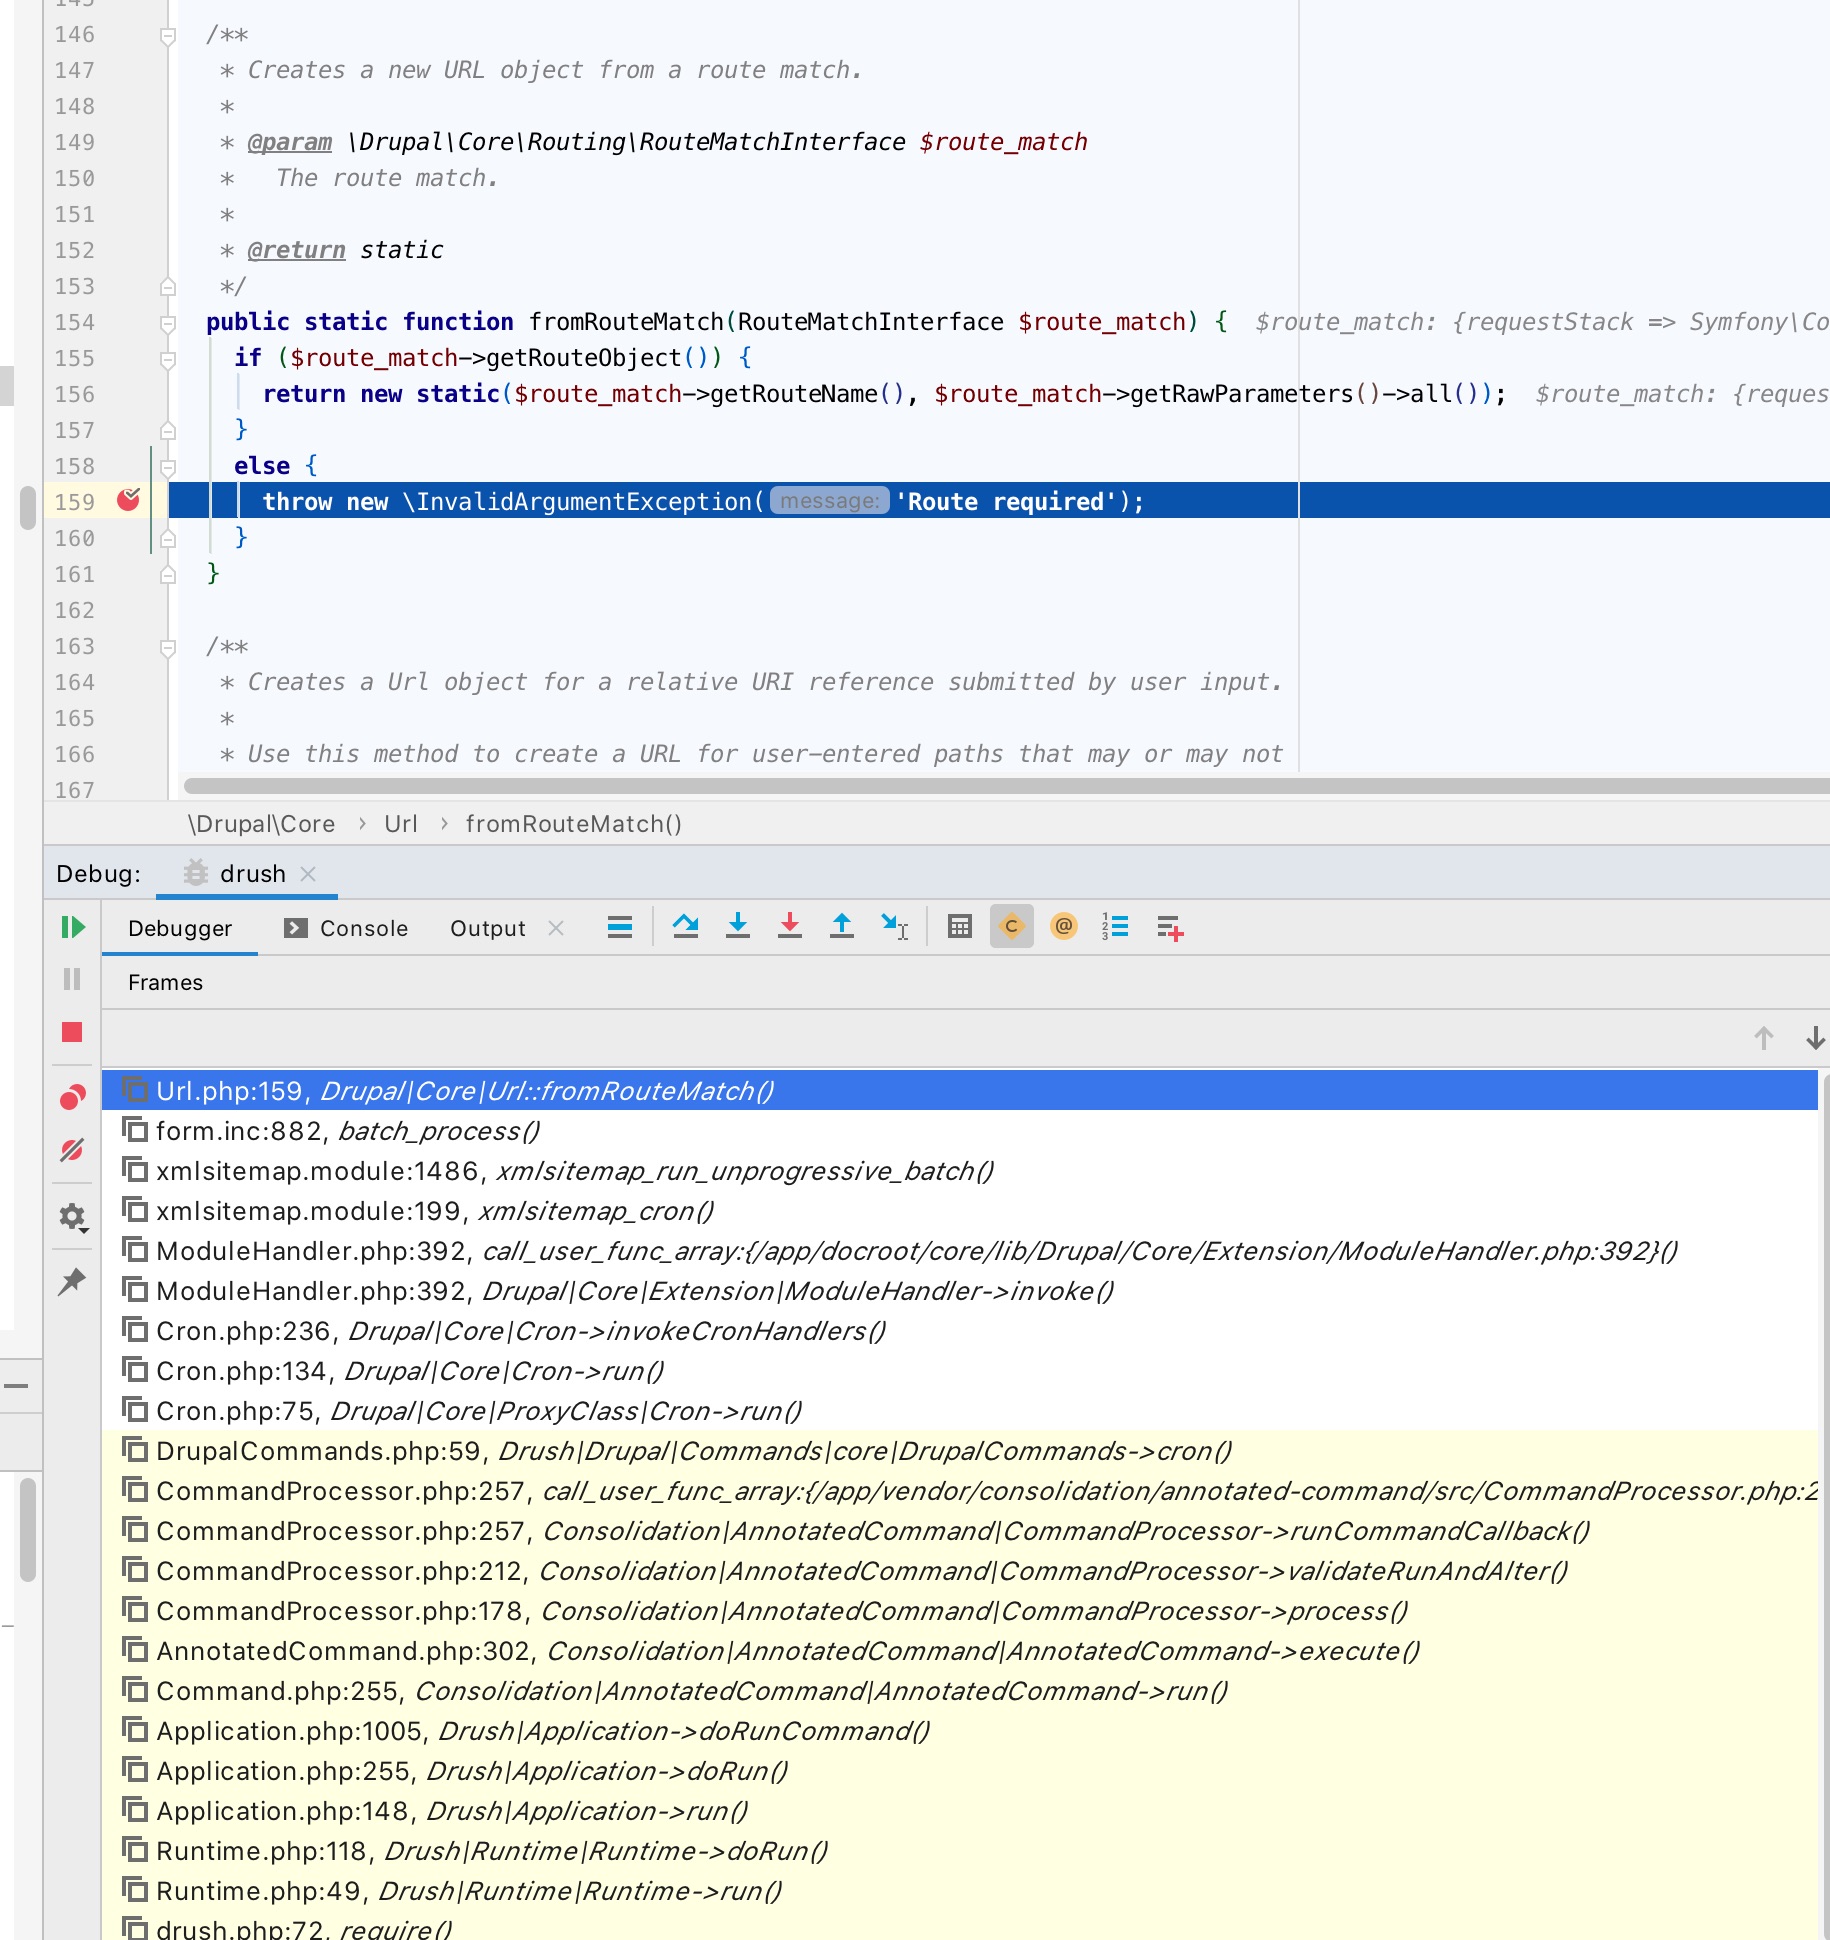1830x1940 pixels.
Task: Open Url in the breadcrumb navigation
Action: pyautogui.click(x=400, y=823)
